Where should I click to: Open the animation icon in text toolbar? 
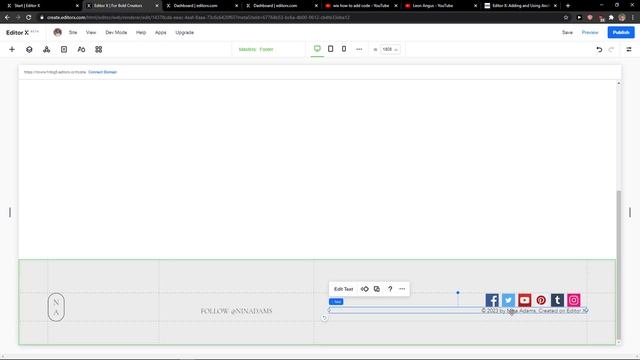click(x=364, y=289)
